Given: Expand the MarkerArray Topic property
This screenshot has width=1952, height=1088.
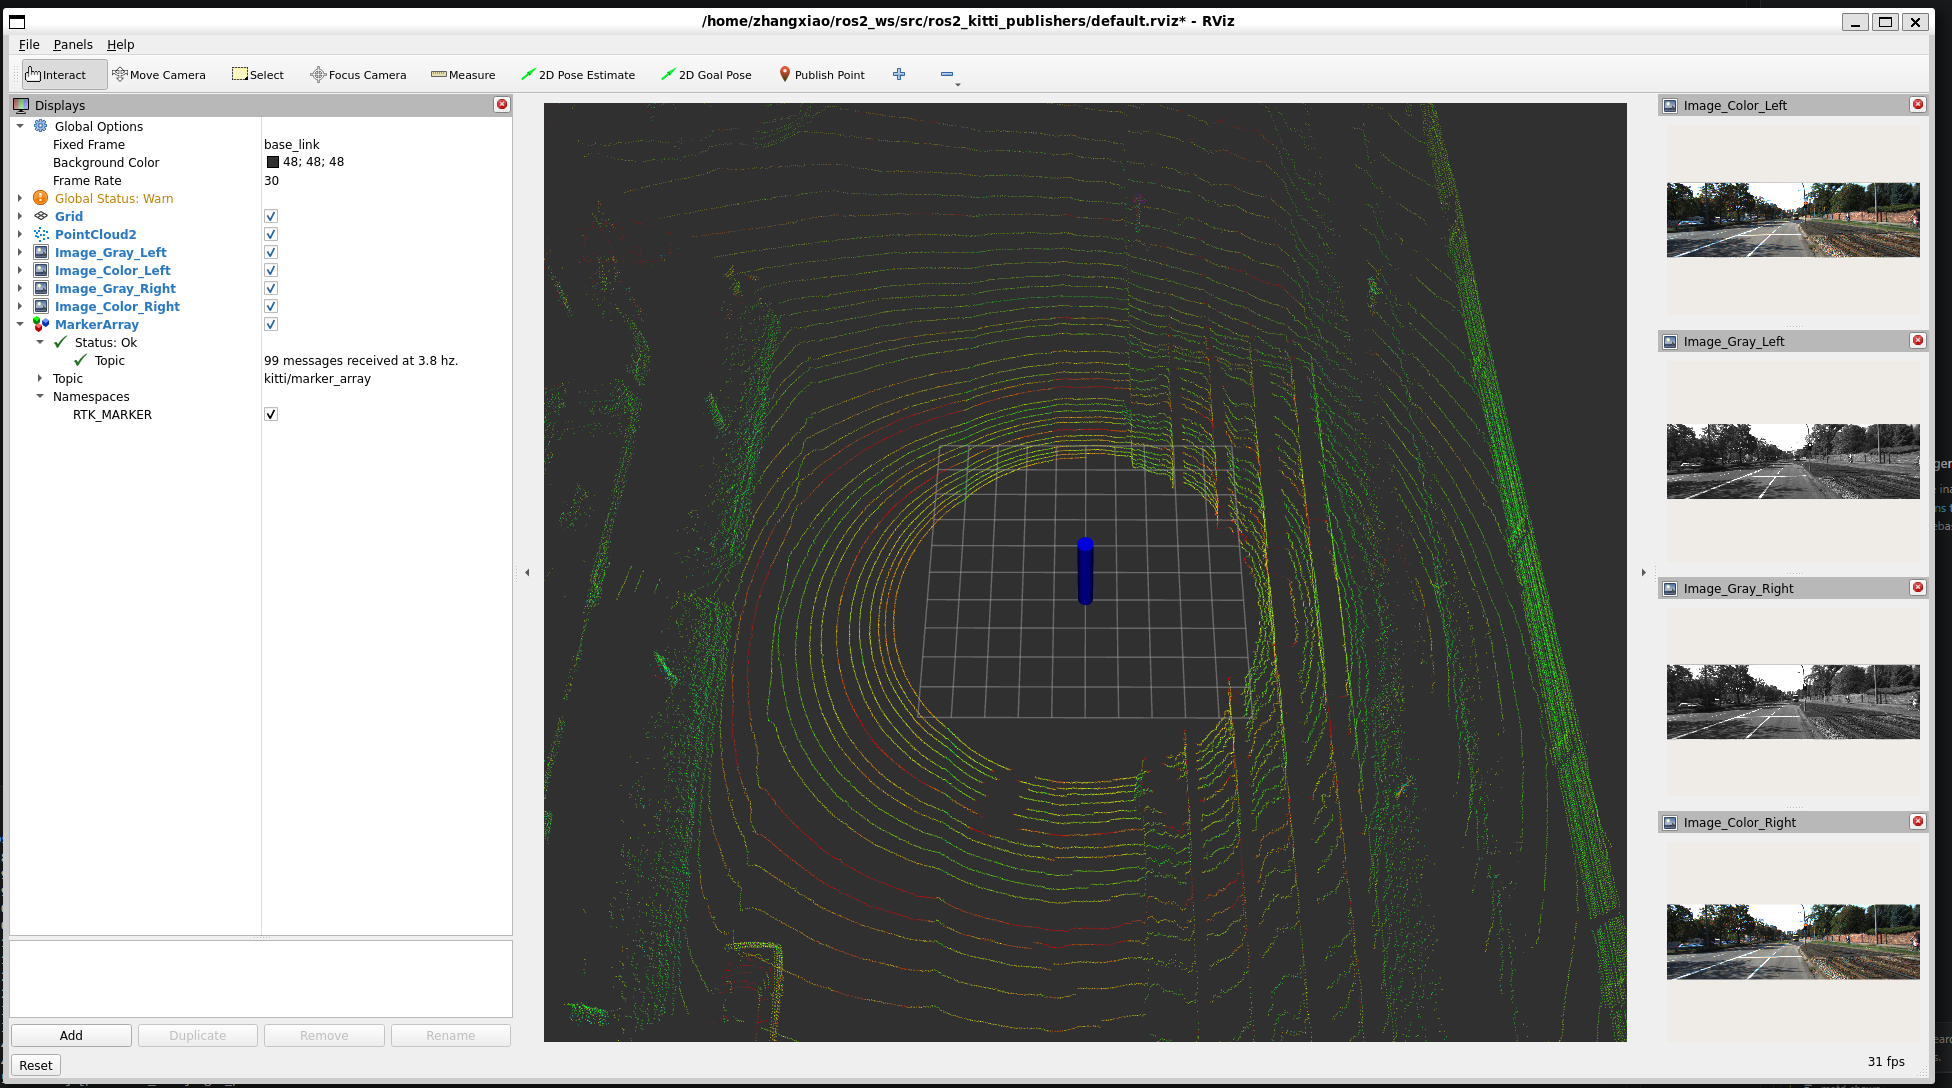Looking at the screenshot, I should click(x=40, y=378).
